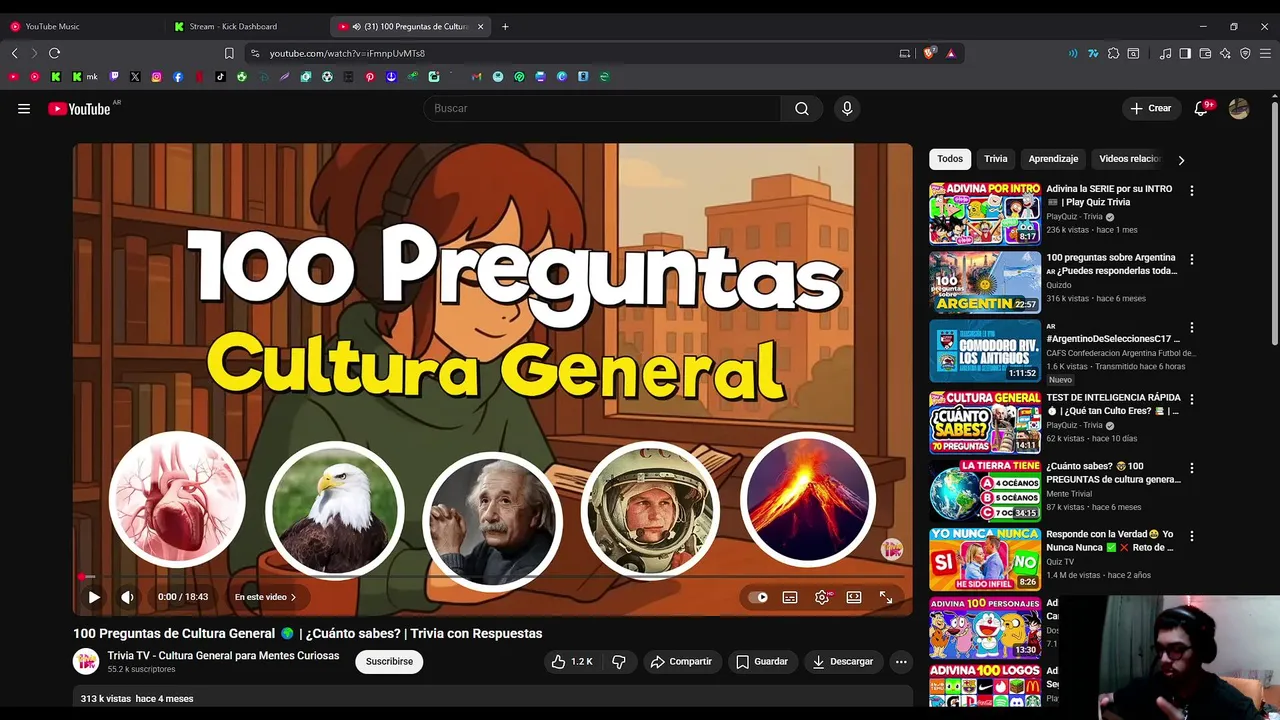
Task: Show more filter chips with right arrow
Action: (1181, 160)
